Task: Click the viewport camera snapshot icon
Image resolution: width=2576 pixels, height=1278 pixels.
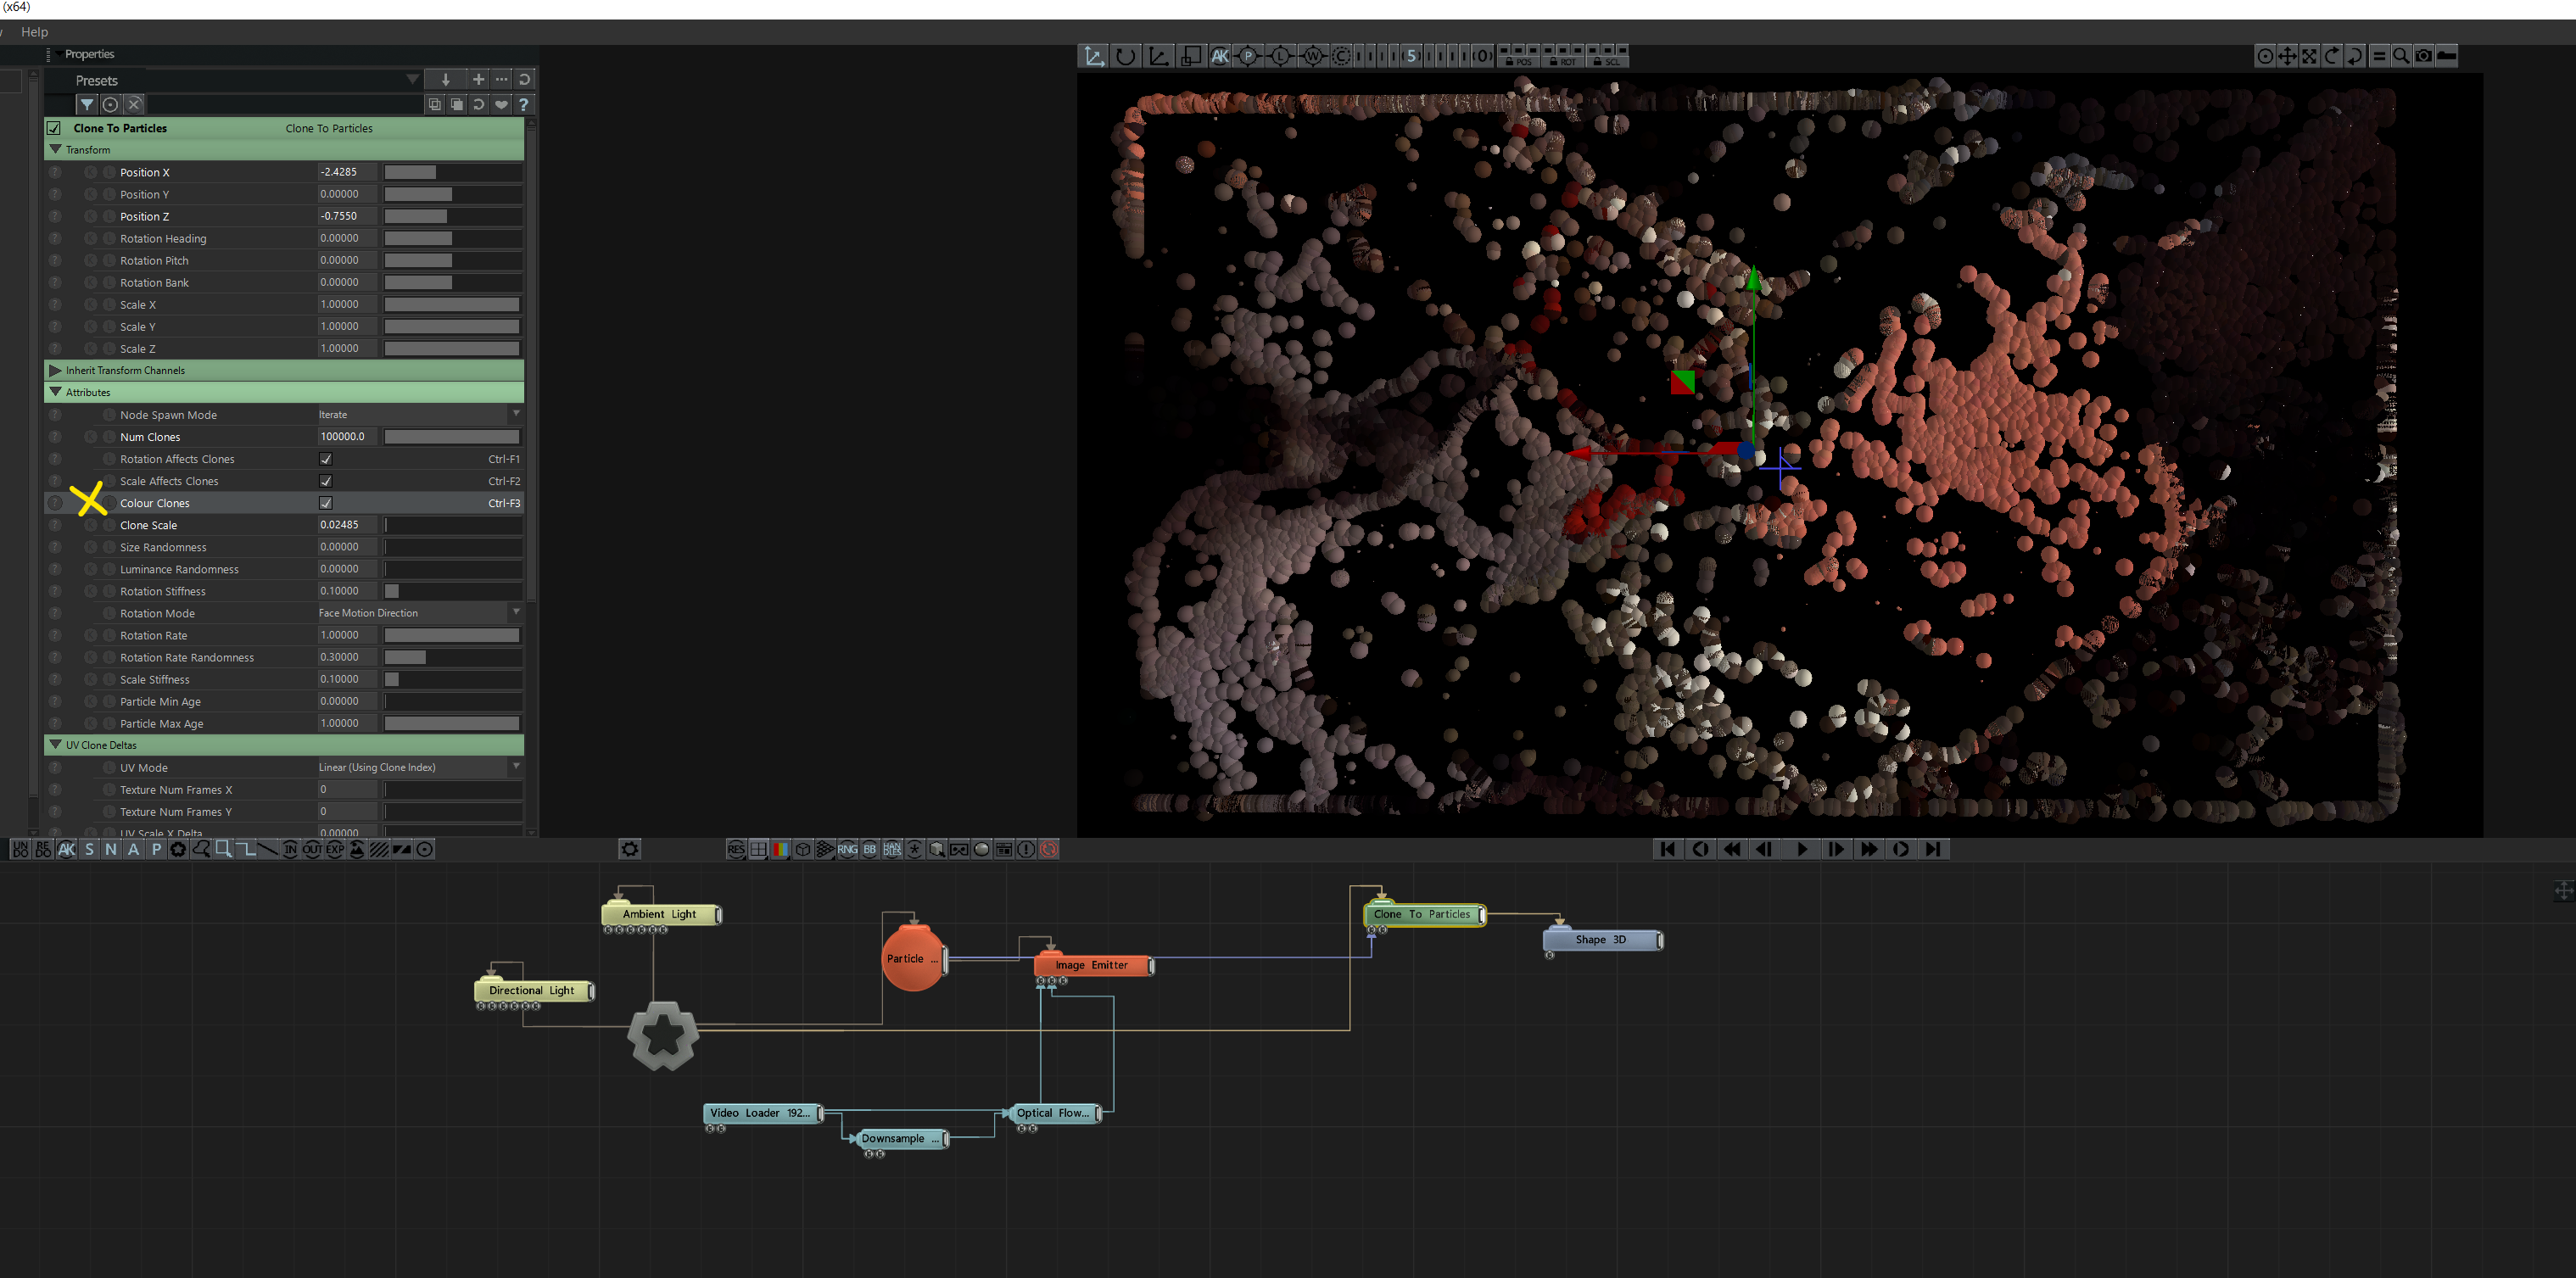Action: 2423,56
